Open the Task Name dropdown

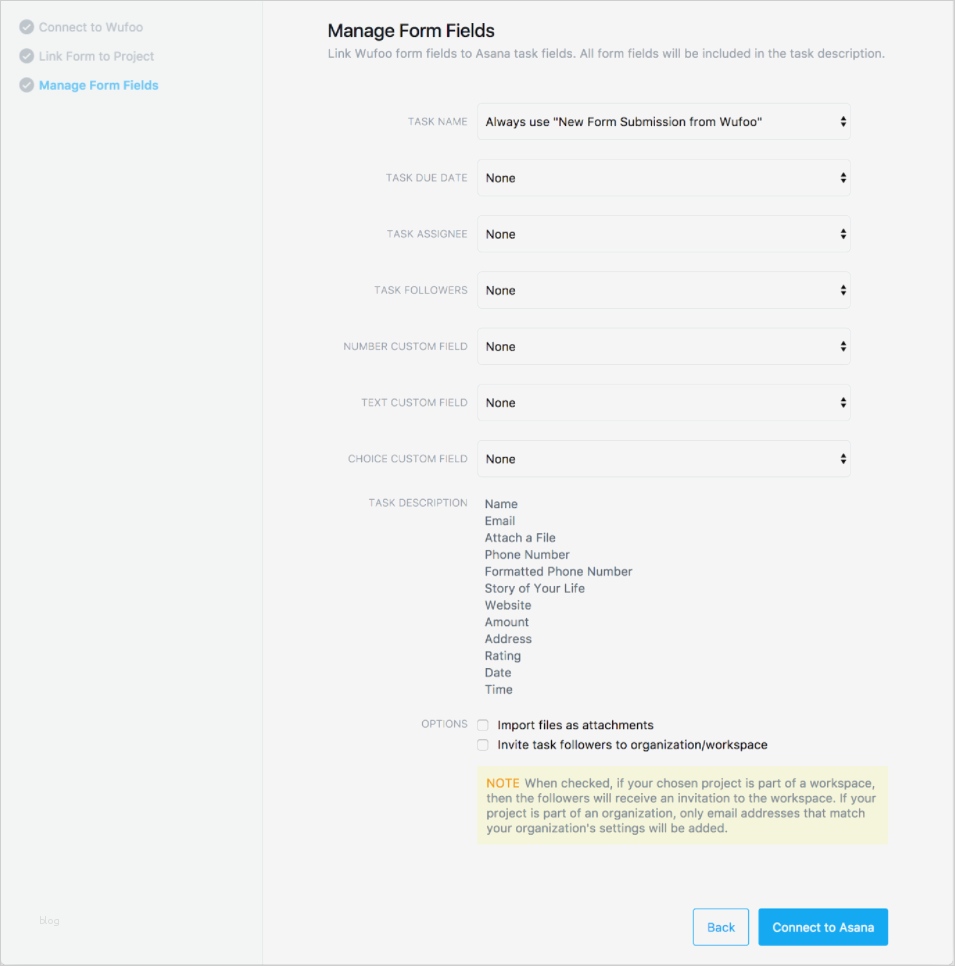664,122
